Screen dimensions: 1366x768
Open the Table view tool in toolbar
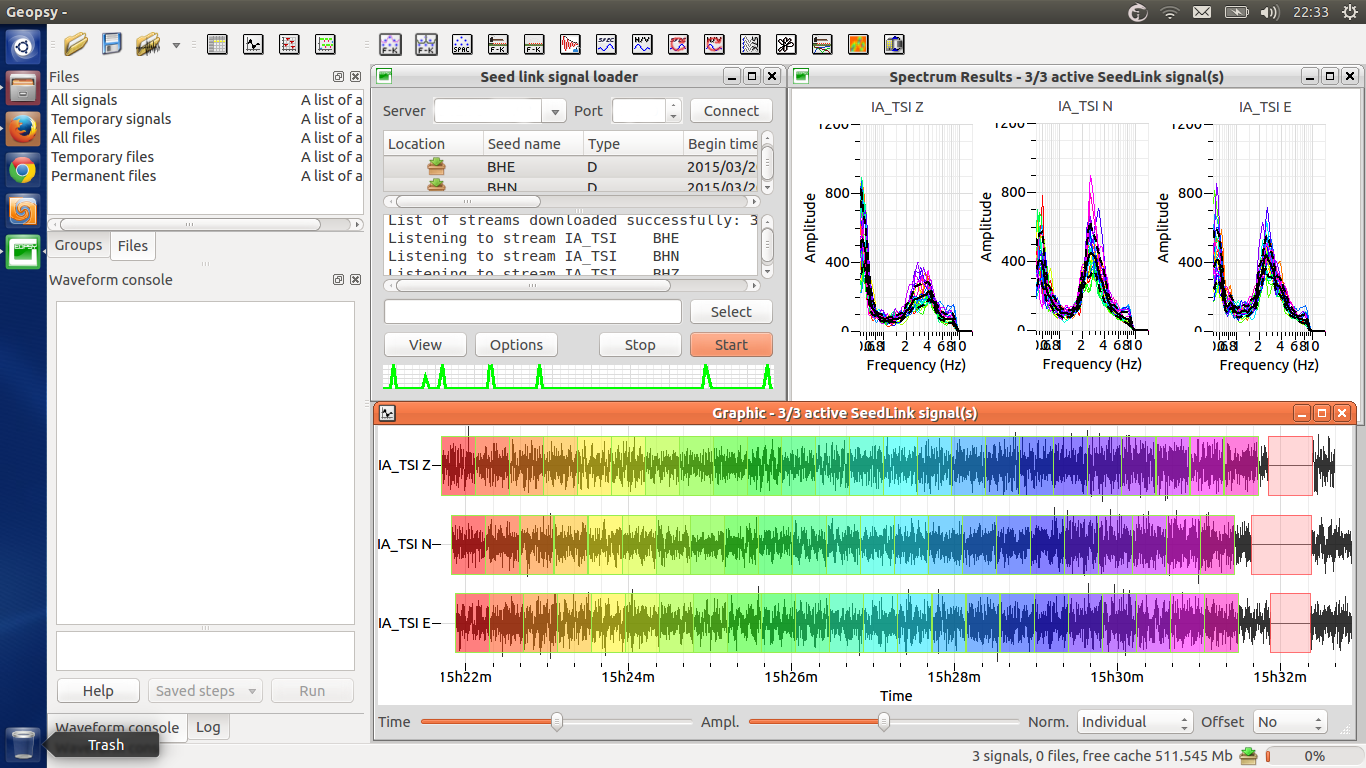click(217, 44)
